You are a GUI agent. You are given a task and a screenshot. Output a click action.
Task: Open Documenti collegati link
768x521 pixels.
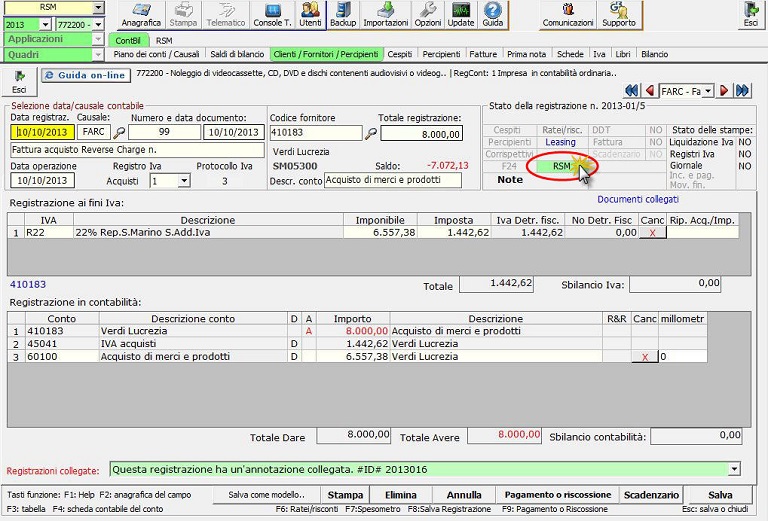pos(638,199)
